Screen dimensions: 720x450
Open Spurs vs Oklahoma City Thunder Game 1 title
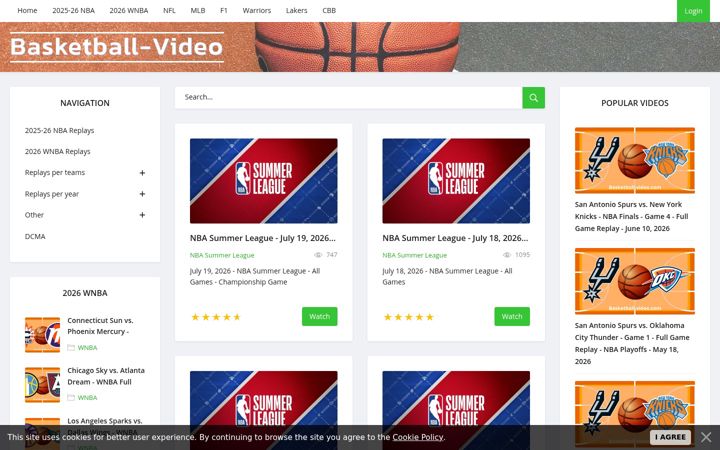pyautogui.click(x=632, y=343)
